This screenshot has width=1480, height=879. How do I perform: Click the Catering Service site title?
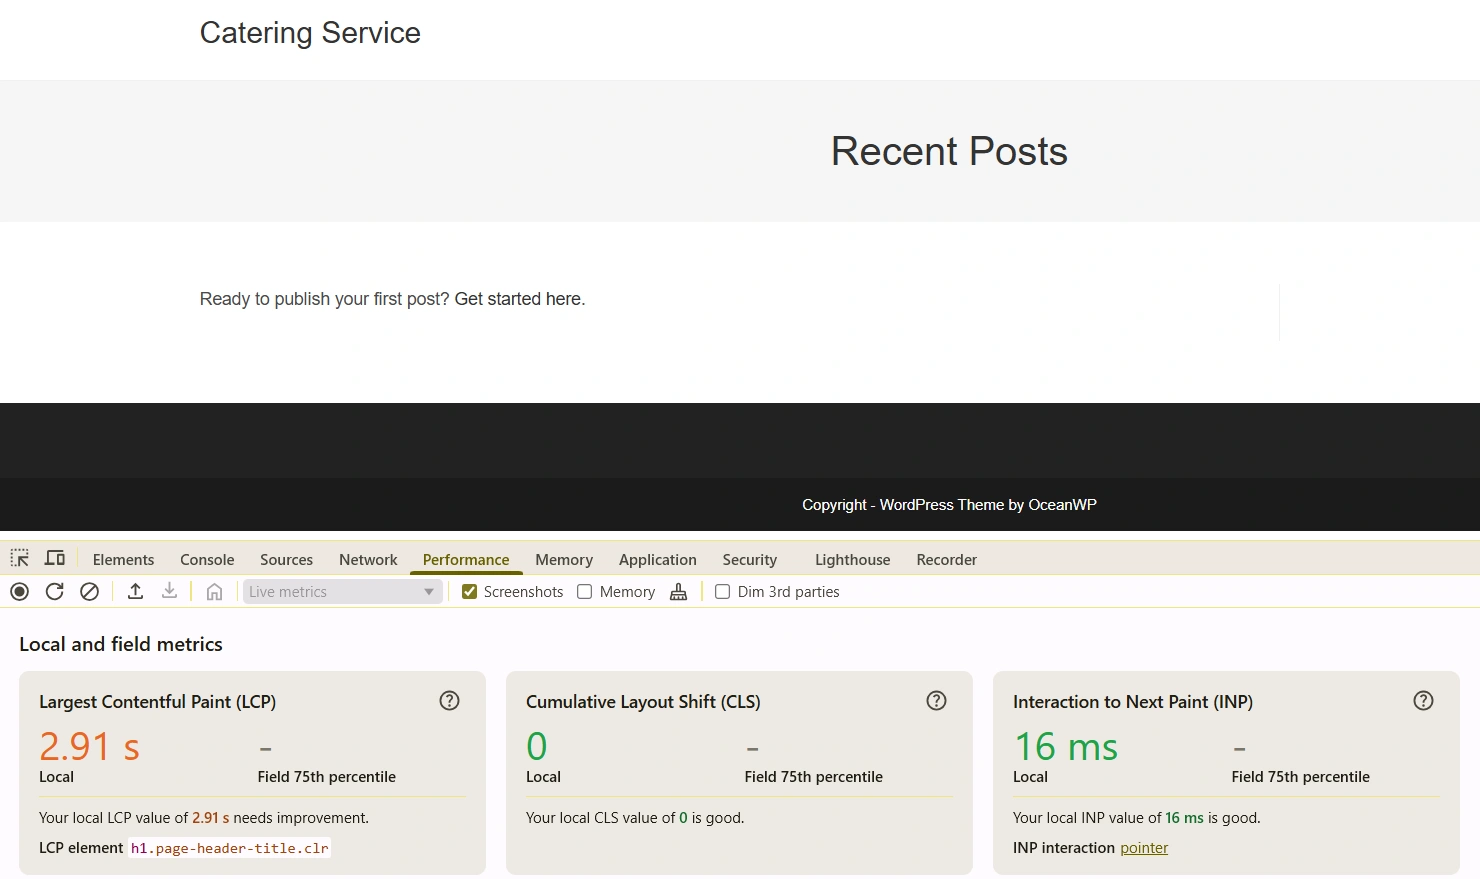310,33
